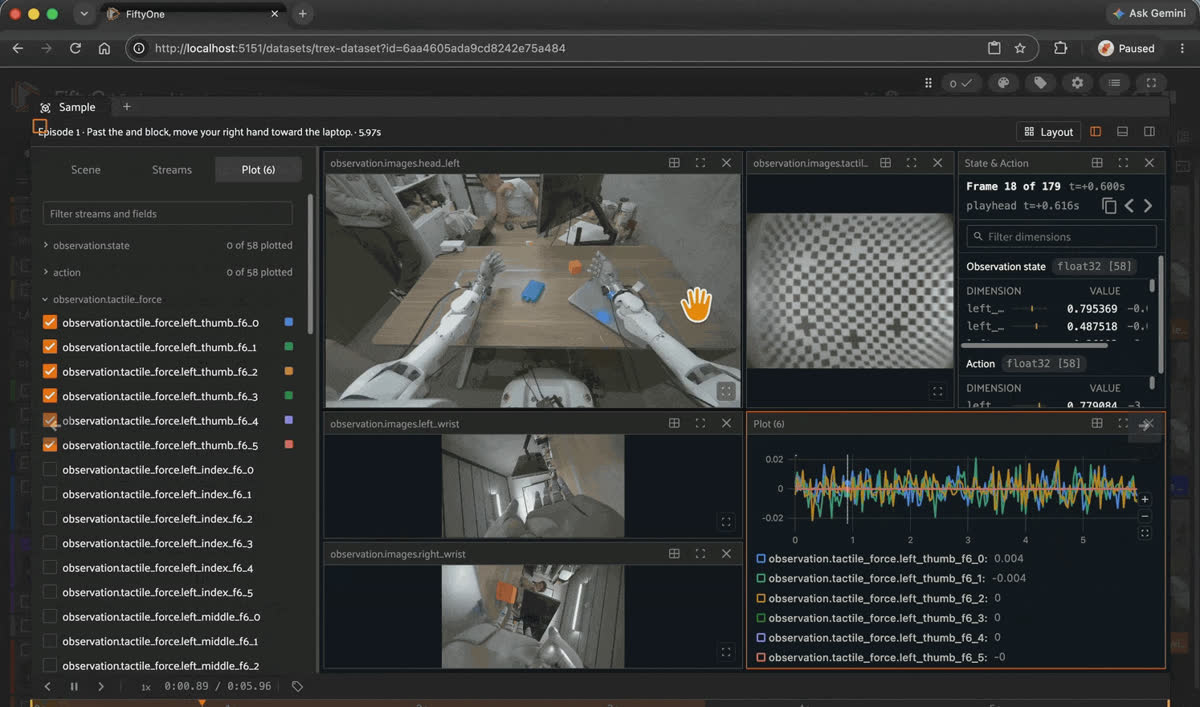Step to next frame in playback bar
This screenshot has height=707, width=1200.
pos(100,686)
